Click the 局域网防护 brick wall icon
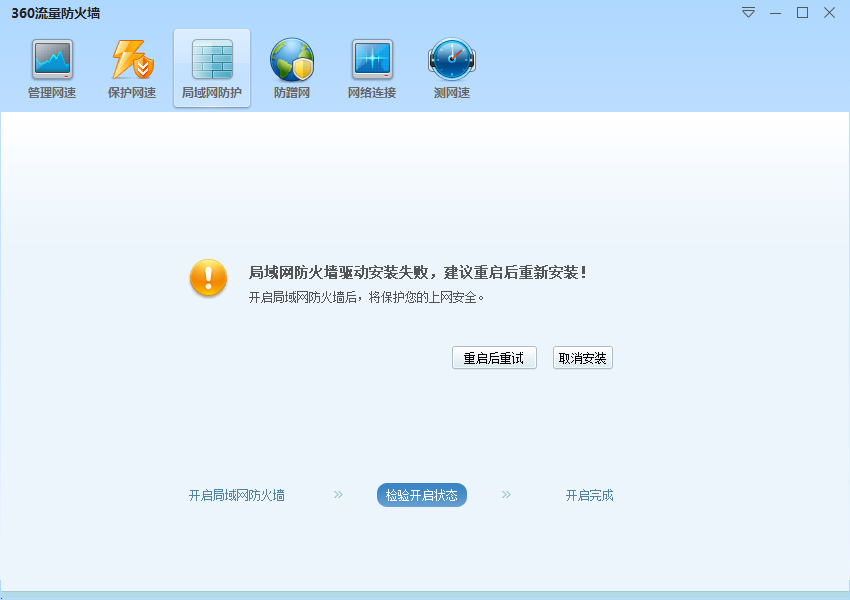Image resolution: width=850 pixels, height=600 pixels. coord(211,61)
